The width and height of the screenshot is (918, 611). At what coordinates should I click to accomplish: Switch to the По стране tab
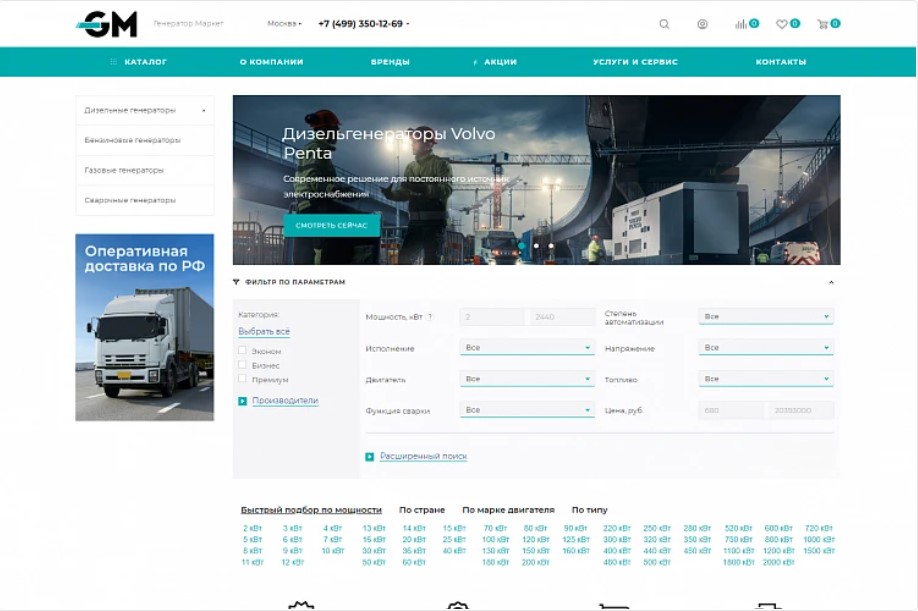422,510
